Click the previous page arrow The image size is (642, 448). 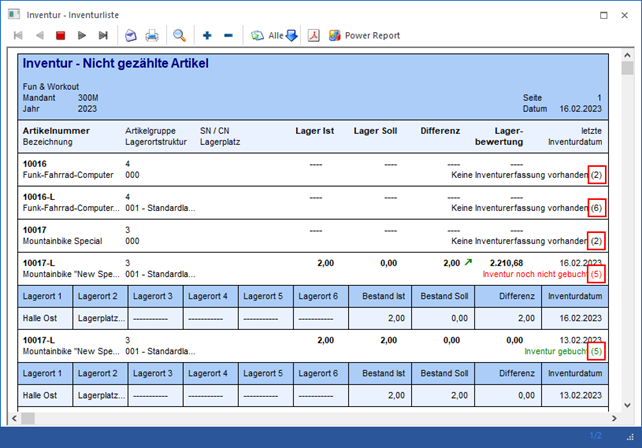40,36
